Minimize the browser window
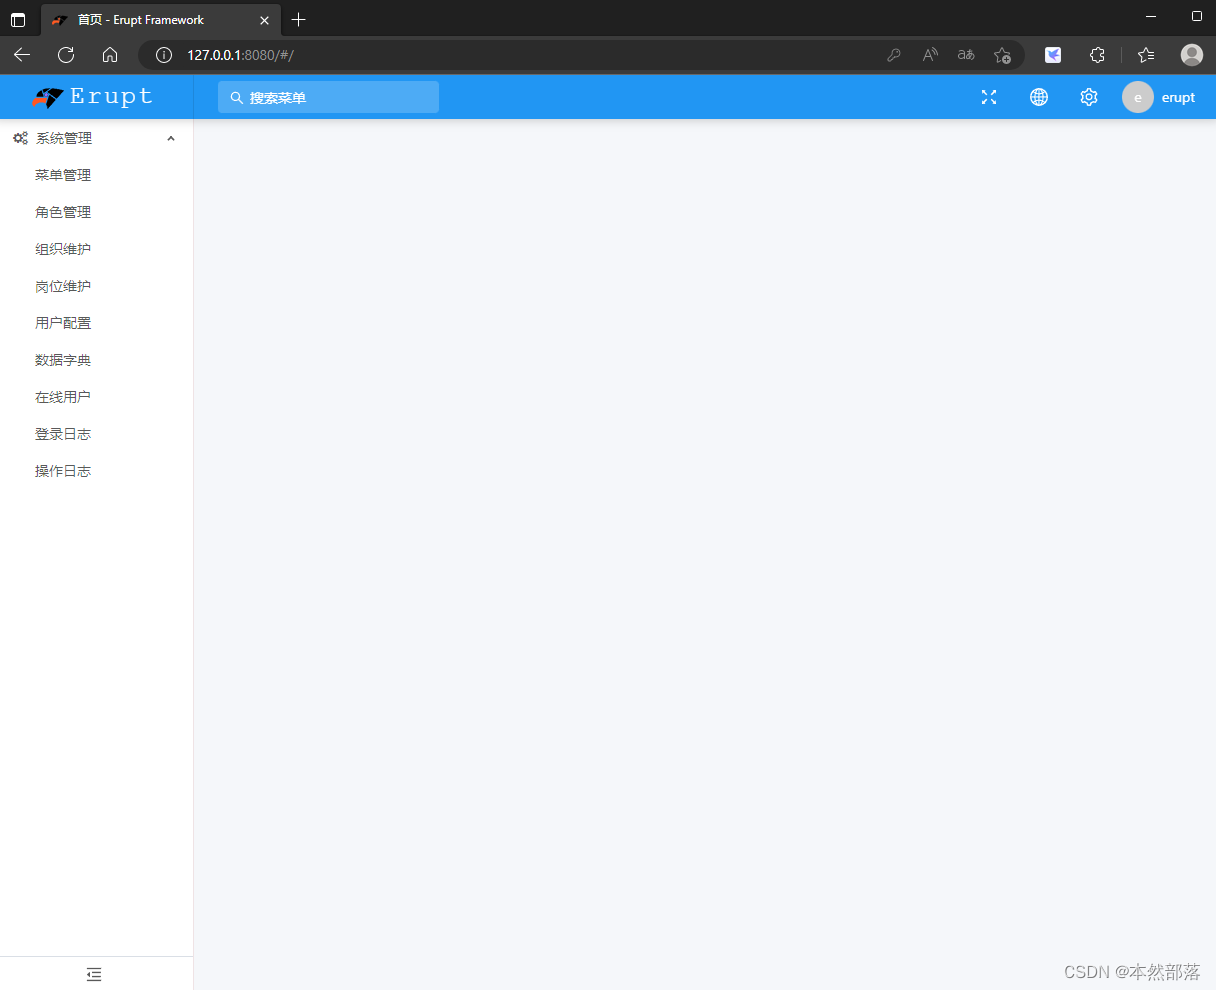 click(1151, 17)
